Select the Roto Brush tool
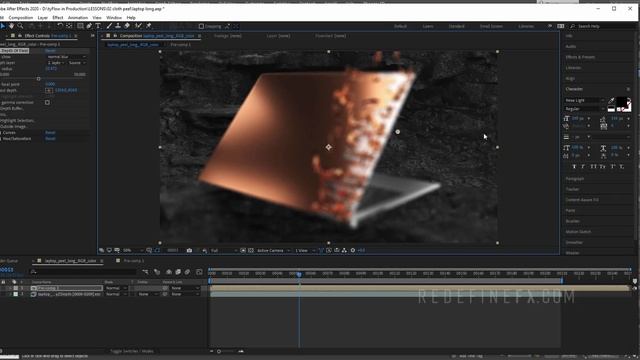The height and width of the screenshot is (360, 640). 138,26
